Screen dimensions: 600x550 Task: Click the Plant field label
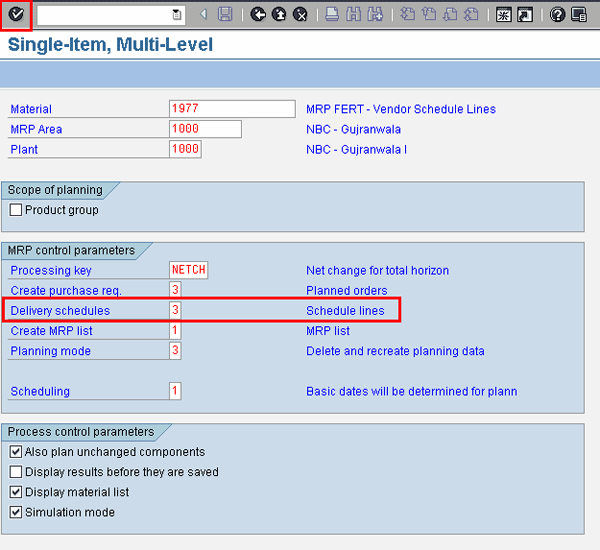[24, 149]
